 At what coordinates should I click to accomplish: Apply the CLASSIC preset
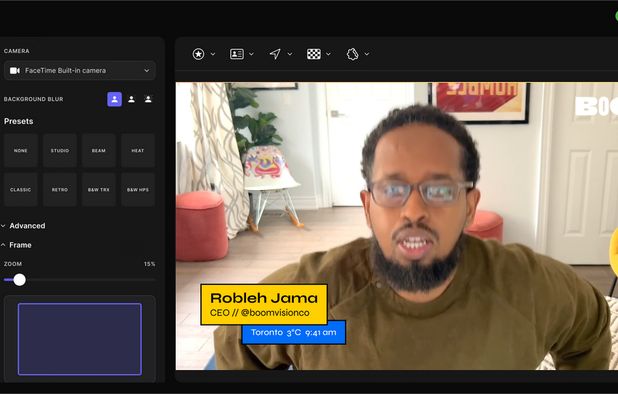[20, 190]
